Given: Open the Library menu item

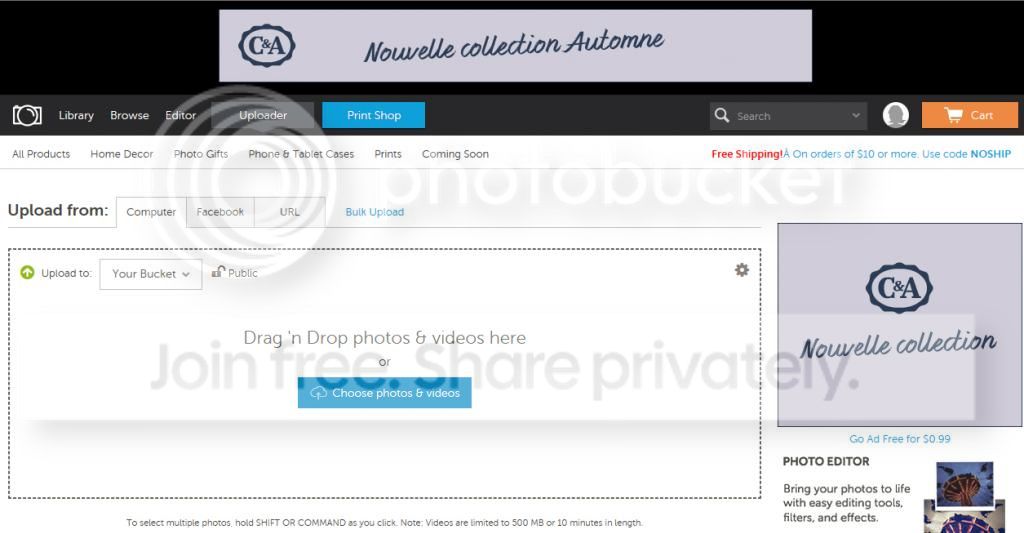Looking at the screenshot, I should [x=76, y=115].
